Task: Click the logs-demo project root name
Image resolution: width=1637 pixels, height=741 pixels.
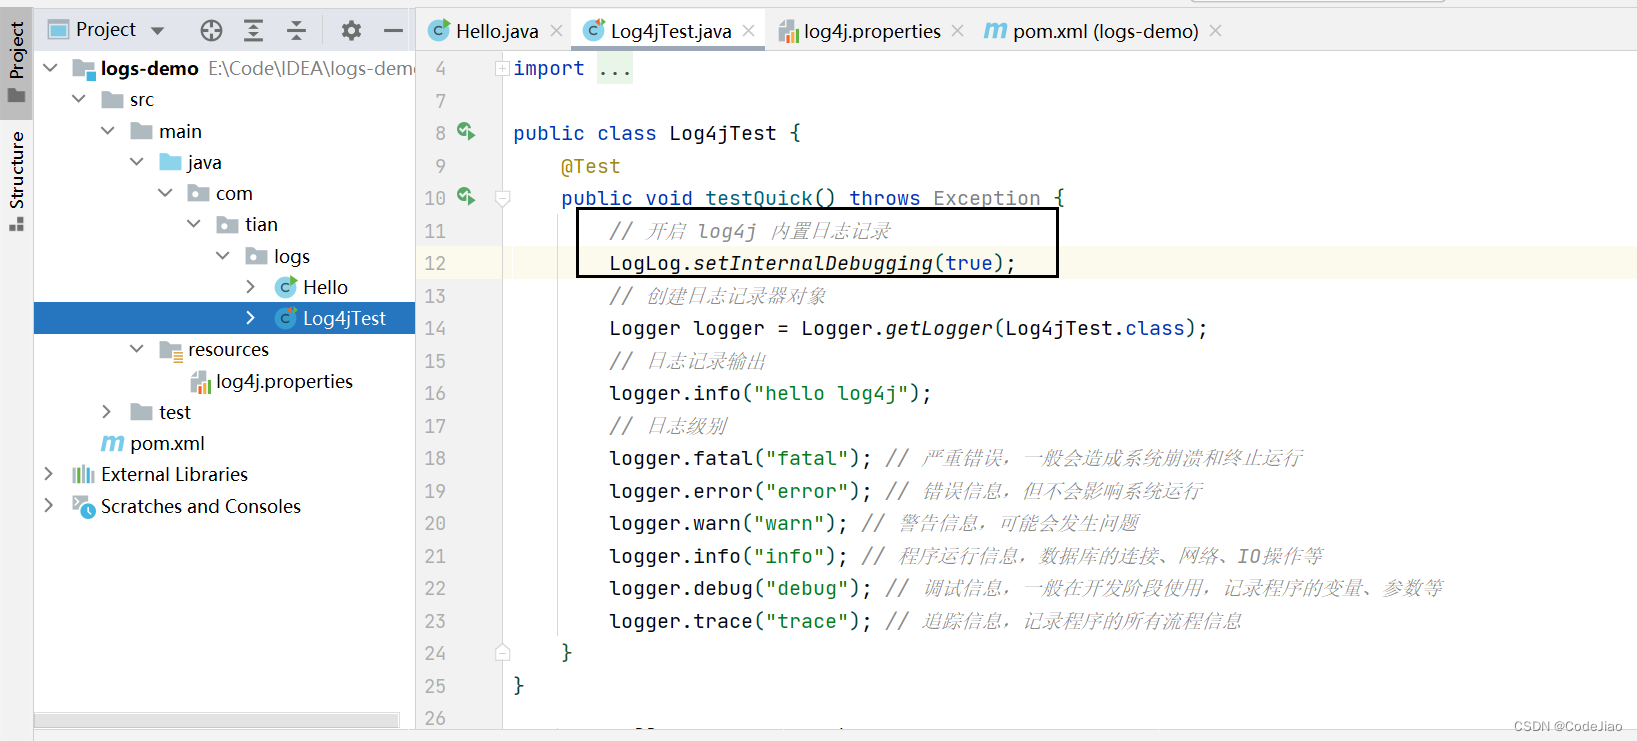Action: coord(150,68)
